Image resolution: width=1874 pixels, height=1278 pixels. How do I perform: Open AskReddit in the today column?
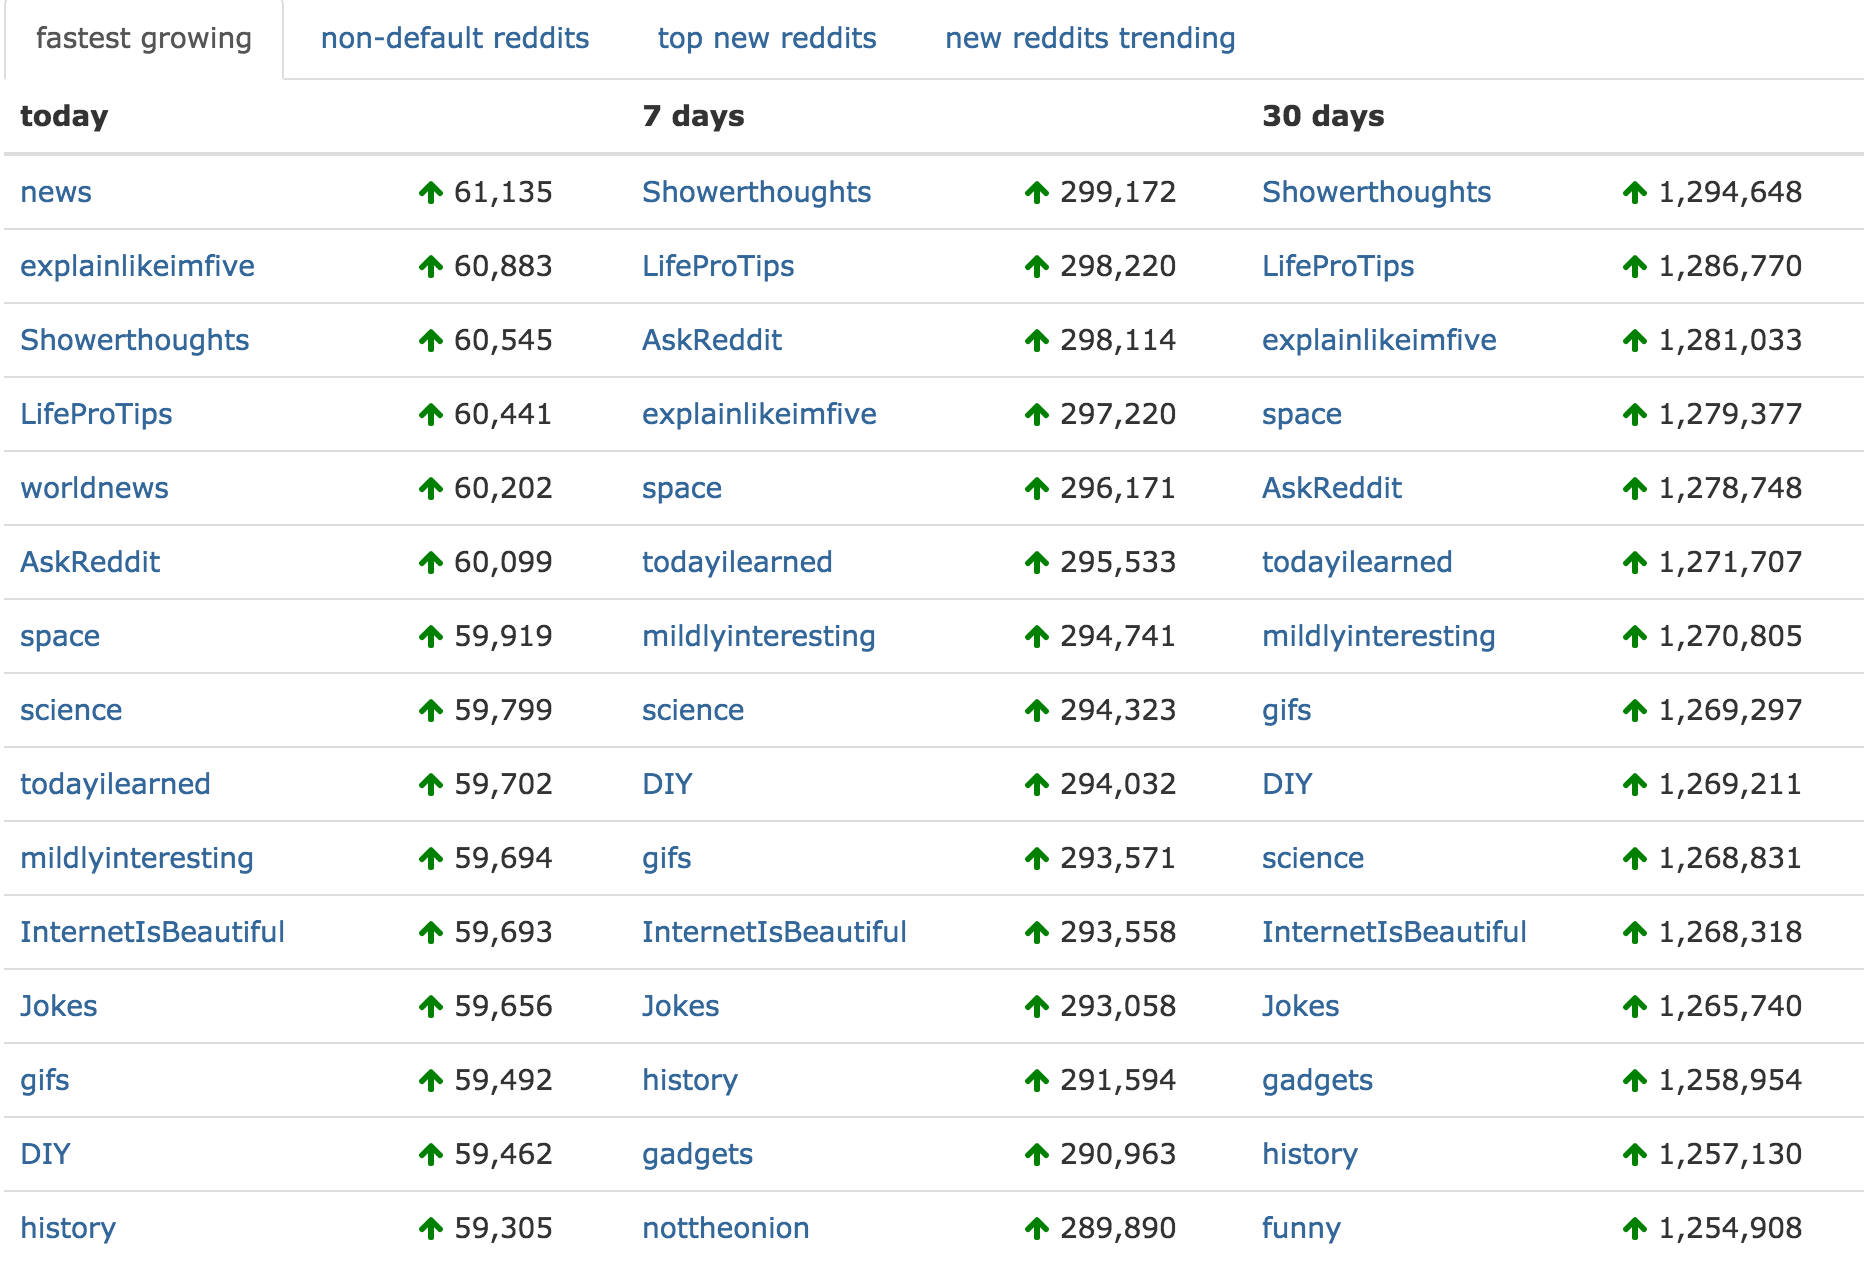(x=90, y=562)
